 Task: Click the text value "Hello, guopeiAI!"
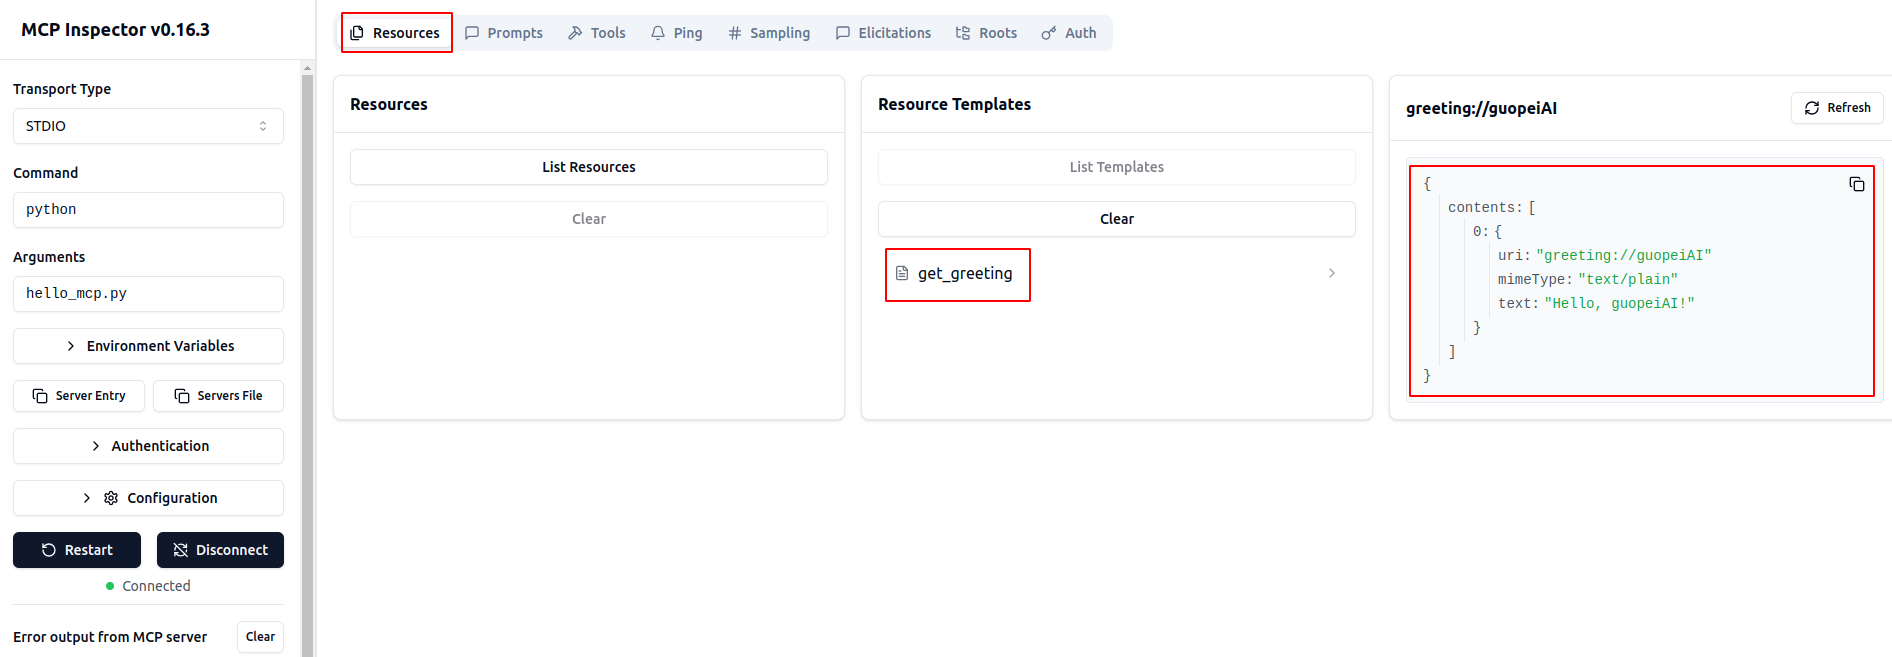coord(1620,304)
